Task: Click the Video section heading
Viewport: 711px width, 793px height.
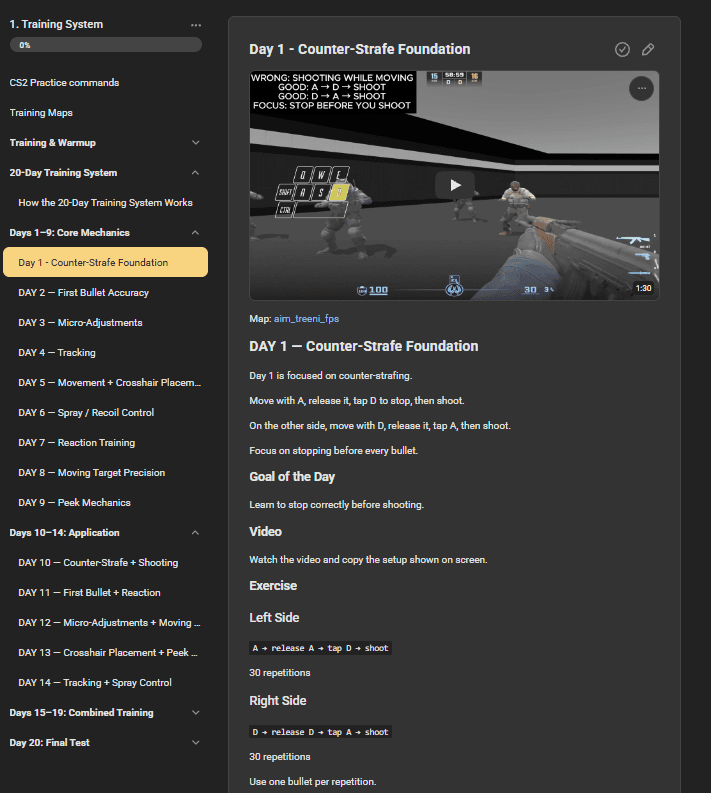Action: click(265, 532)
